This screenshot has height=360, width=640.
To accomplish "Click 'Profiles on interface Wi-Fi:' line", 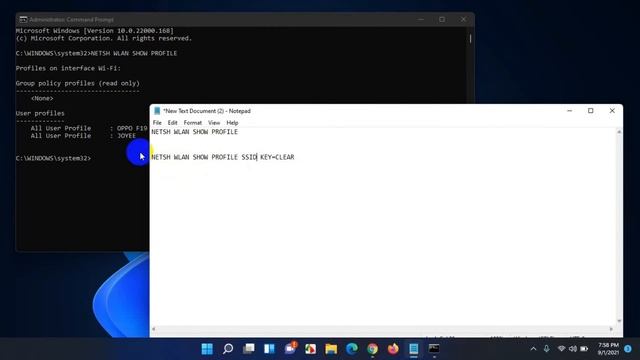I will tap(68, 68).
